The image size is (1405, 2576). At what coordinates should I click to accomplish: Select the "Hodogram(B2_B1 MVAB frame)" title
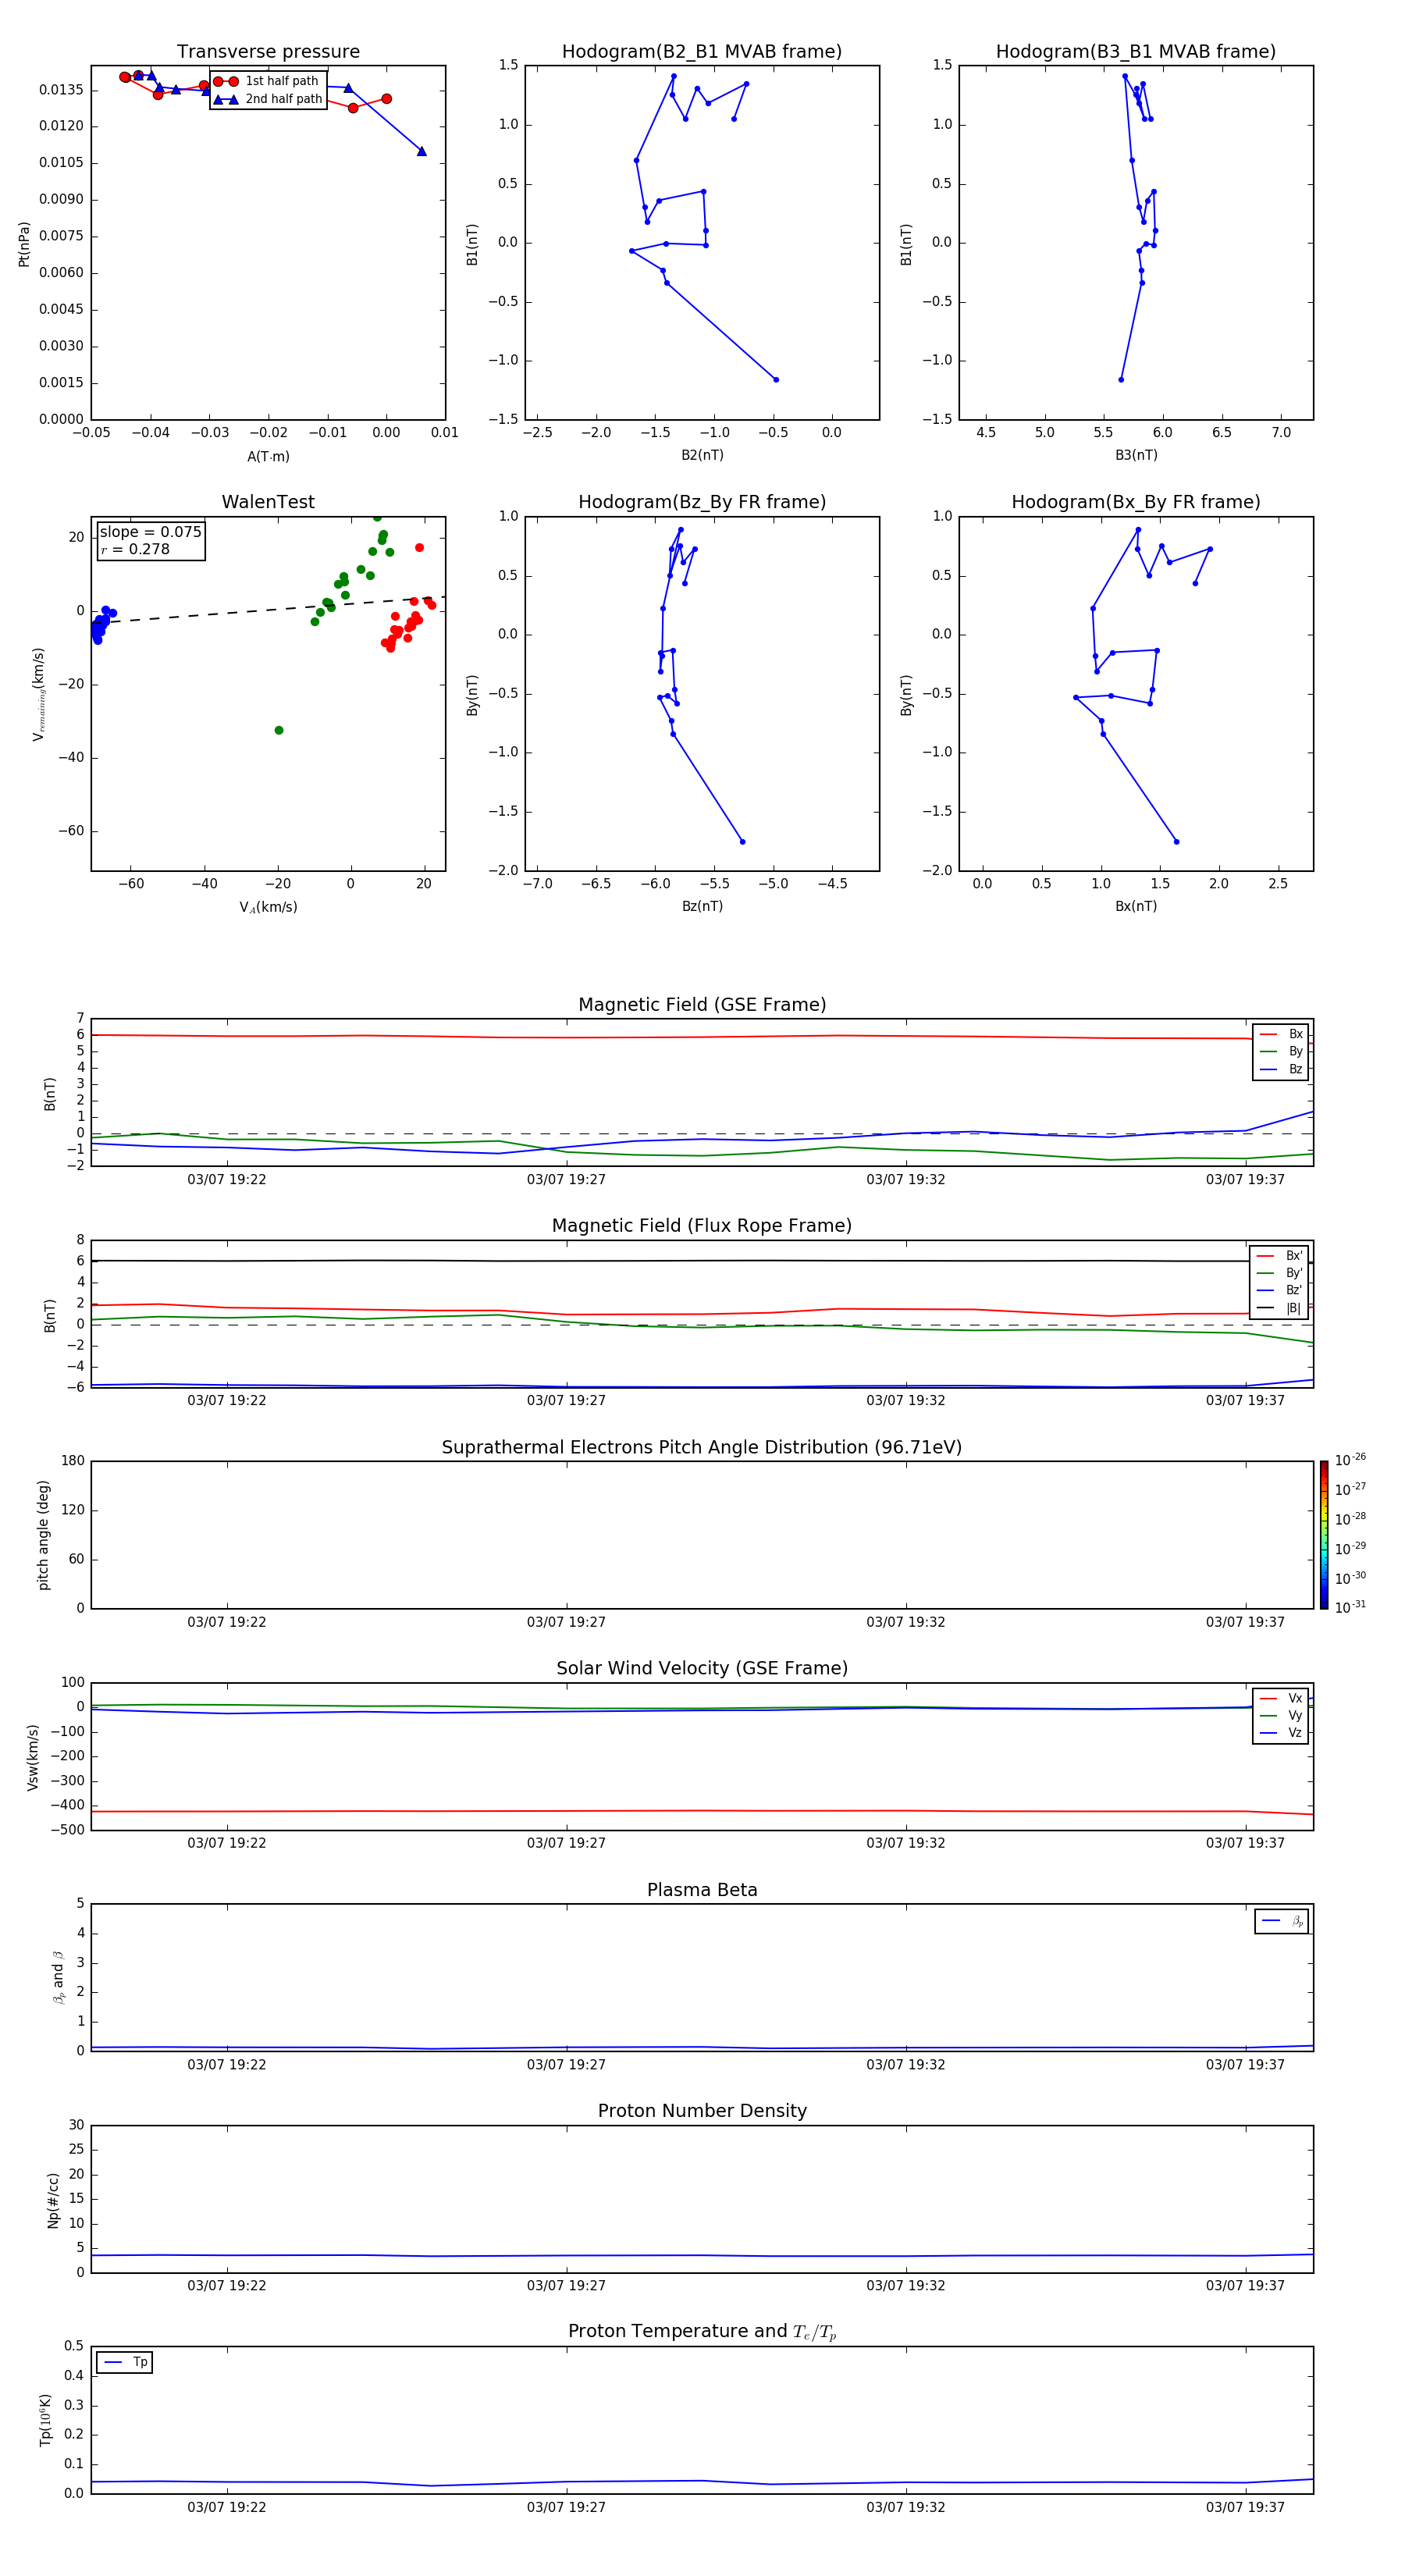702,52
